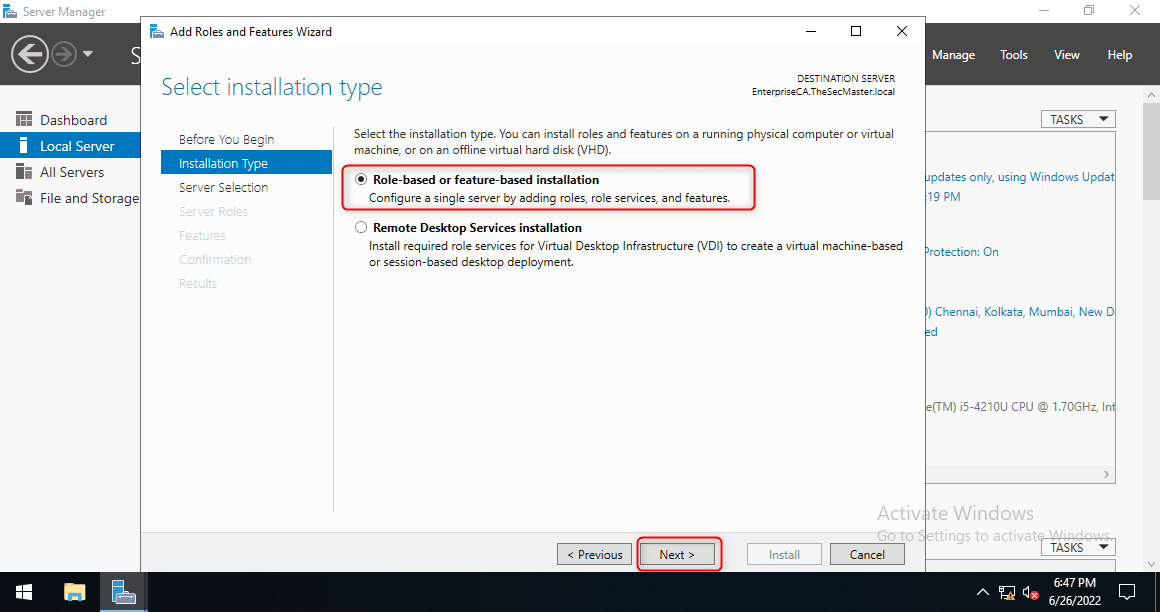Cancel the Add Roles and Features Wizard
1160x612 pixels.
click(867, 554)
